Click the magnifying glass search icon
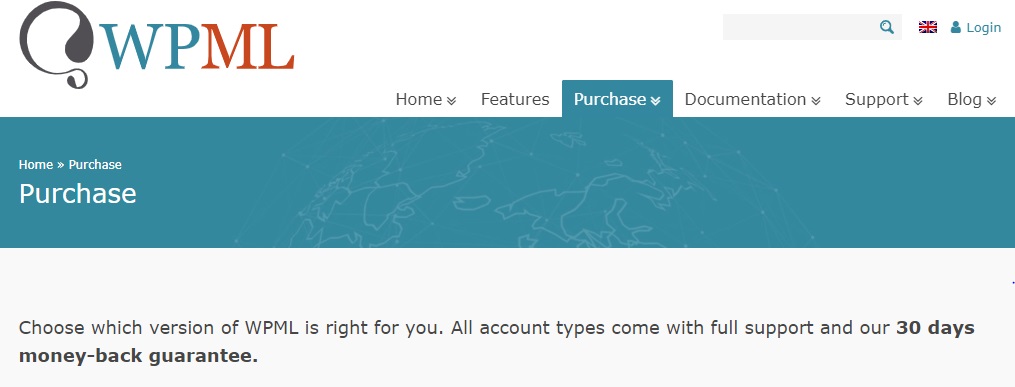This screenshot has width=1015, height=387. coord(887,27)
